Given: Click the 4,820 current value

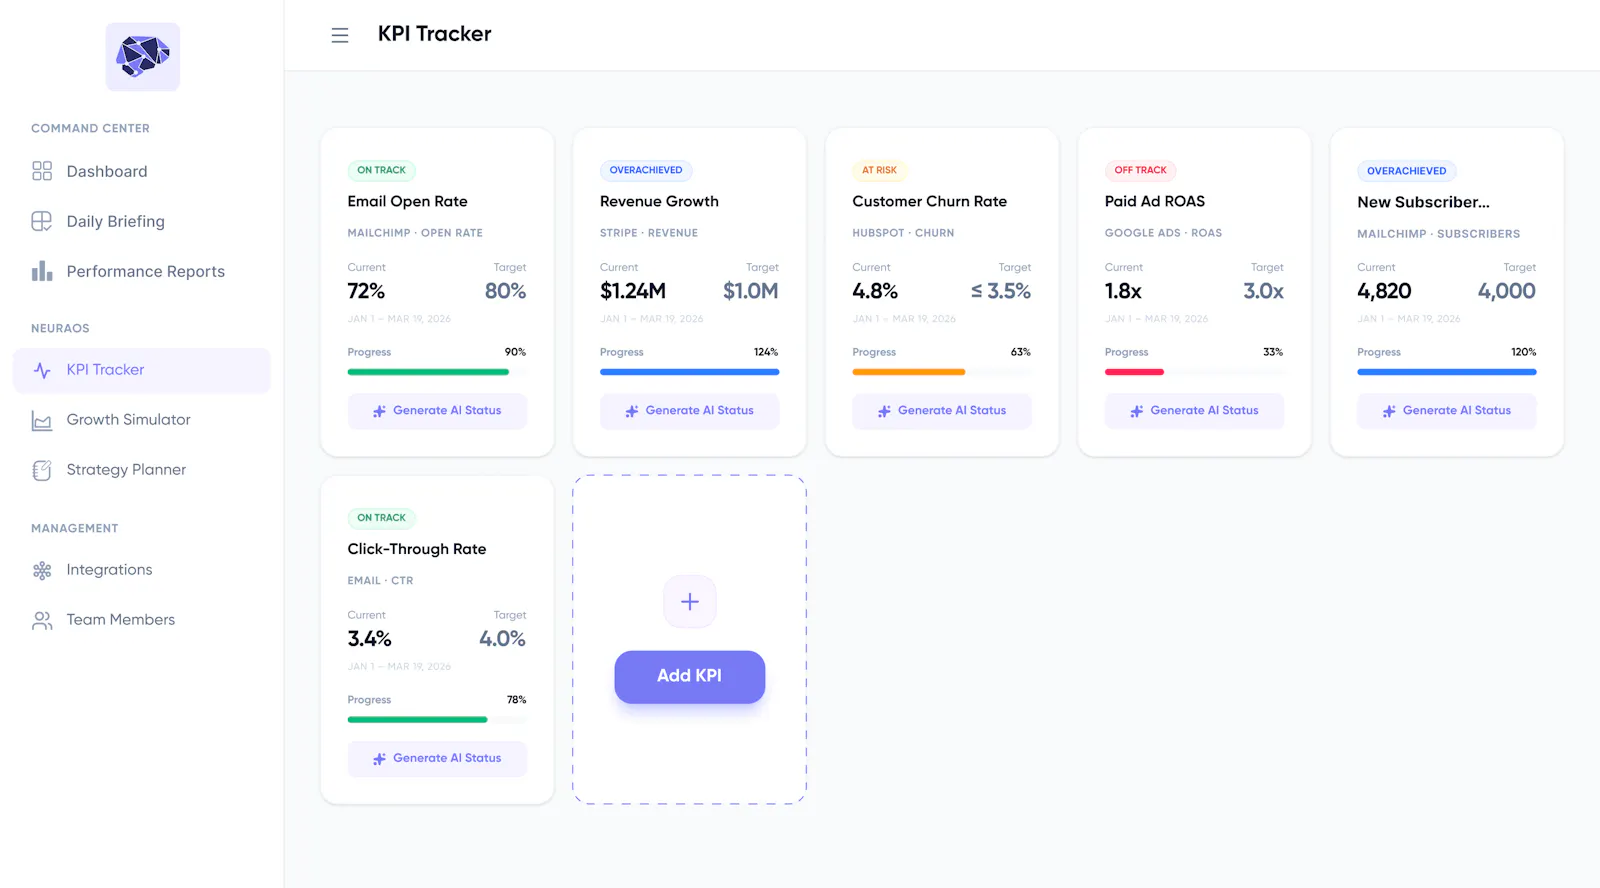Looking at the screenshot, I should [x=1384, y=292].
